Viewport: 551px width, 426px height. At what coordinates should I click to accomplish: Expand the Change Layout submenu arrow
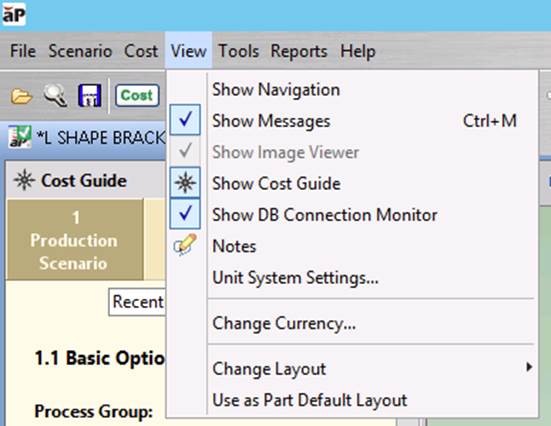(529, 367)
